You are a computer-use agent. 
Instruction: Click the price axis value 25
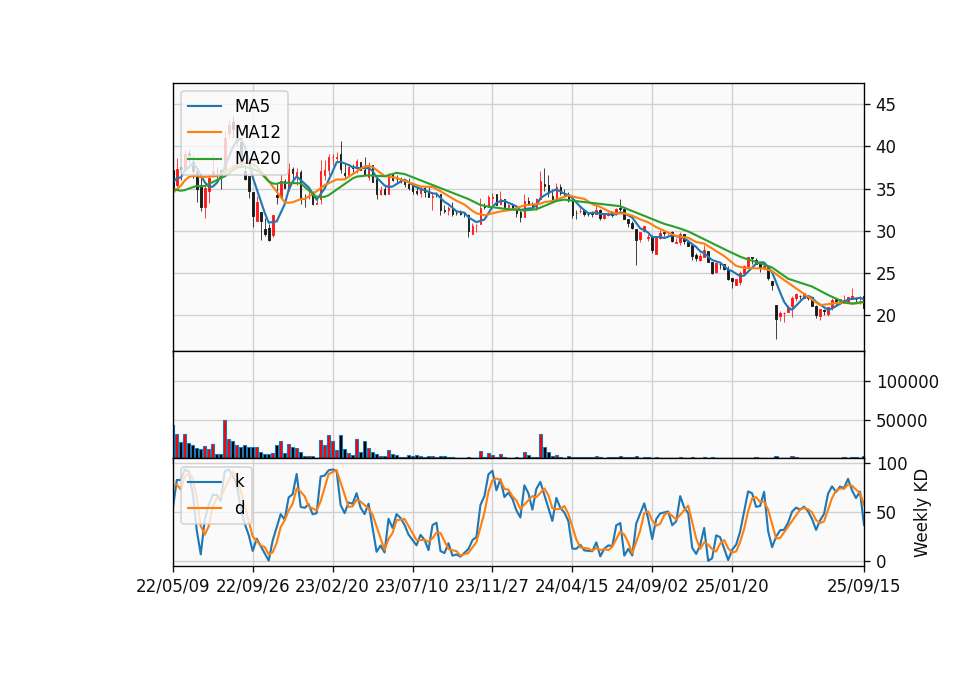click(x=885, y=274)
